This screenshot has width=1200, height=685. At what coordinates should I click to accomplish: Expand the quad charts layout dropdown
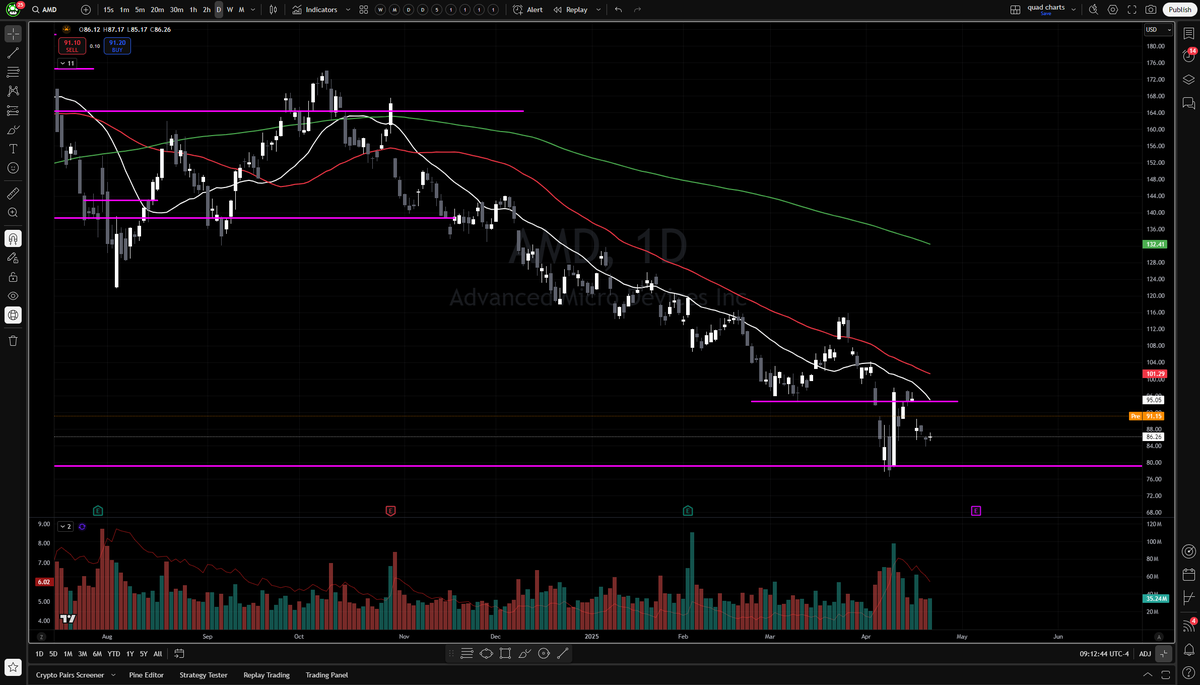point(1073,9)
